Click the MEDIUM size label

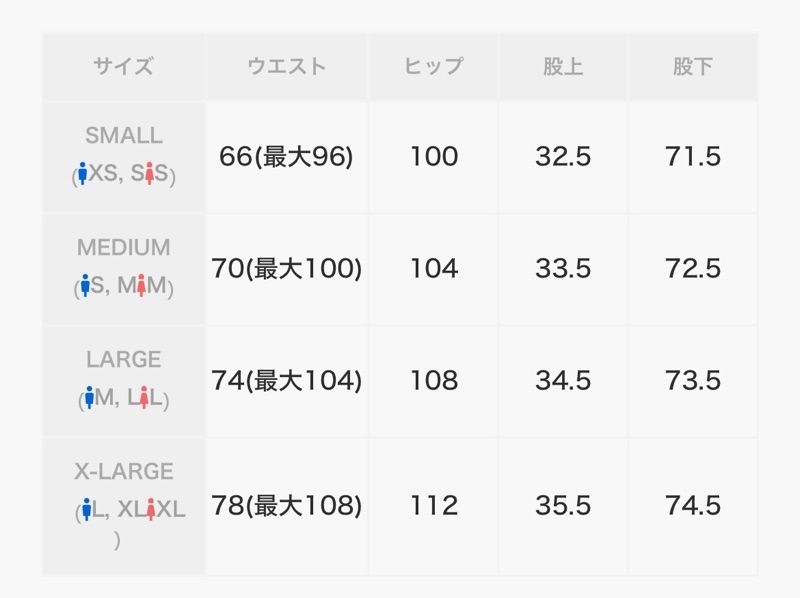coord(124,247)
